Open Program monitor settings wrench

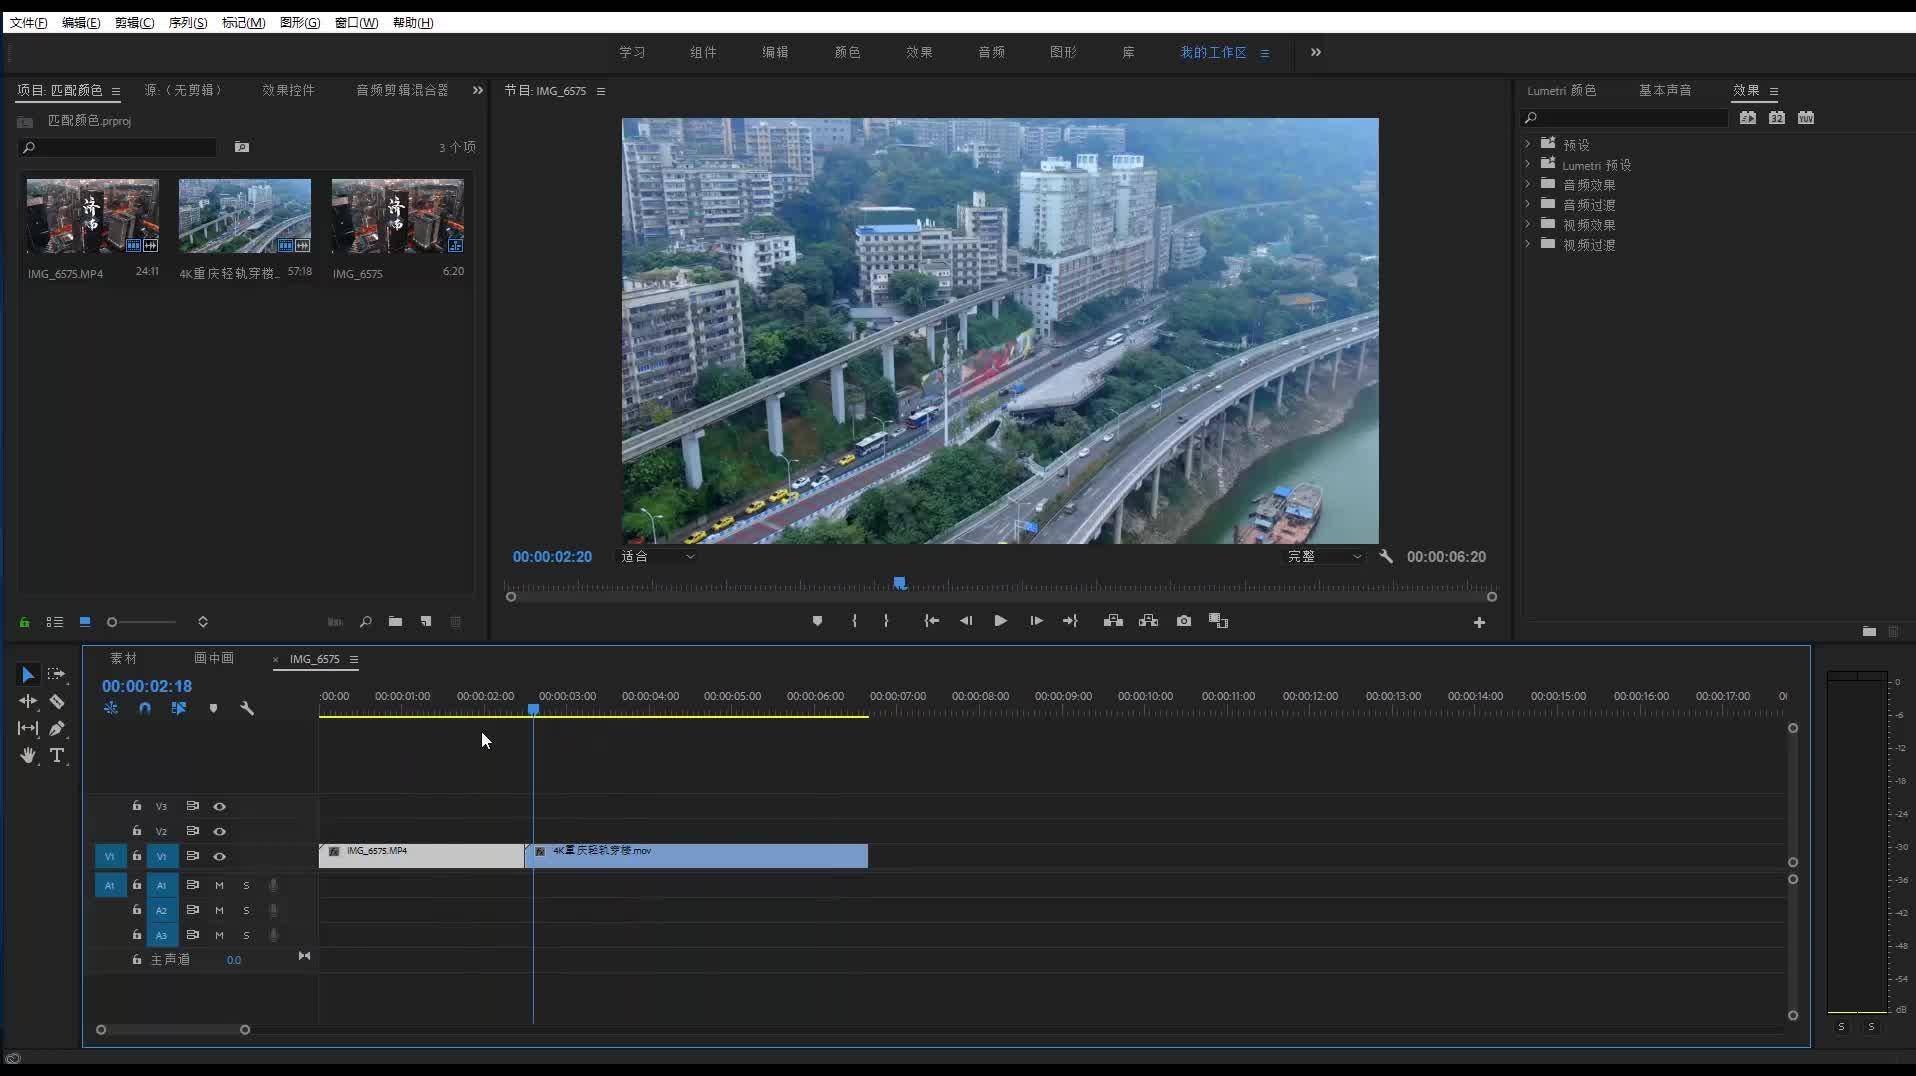(x=1386, y=556)
